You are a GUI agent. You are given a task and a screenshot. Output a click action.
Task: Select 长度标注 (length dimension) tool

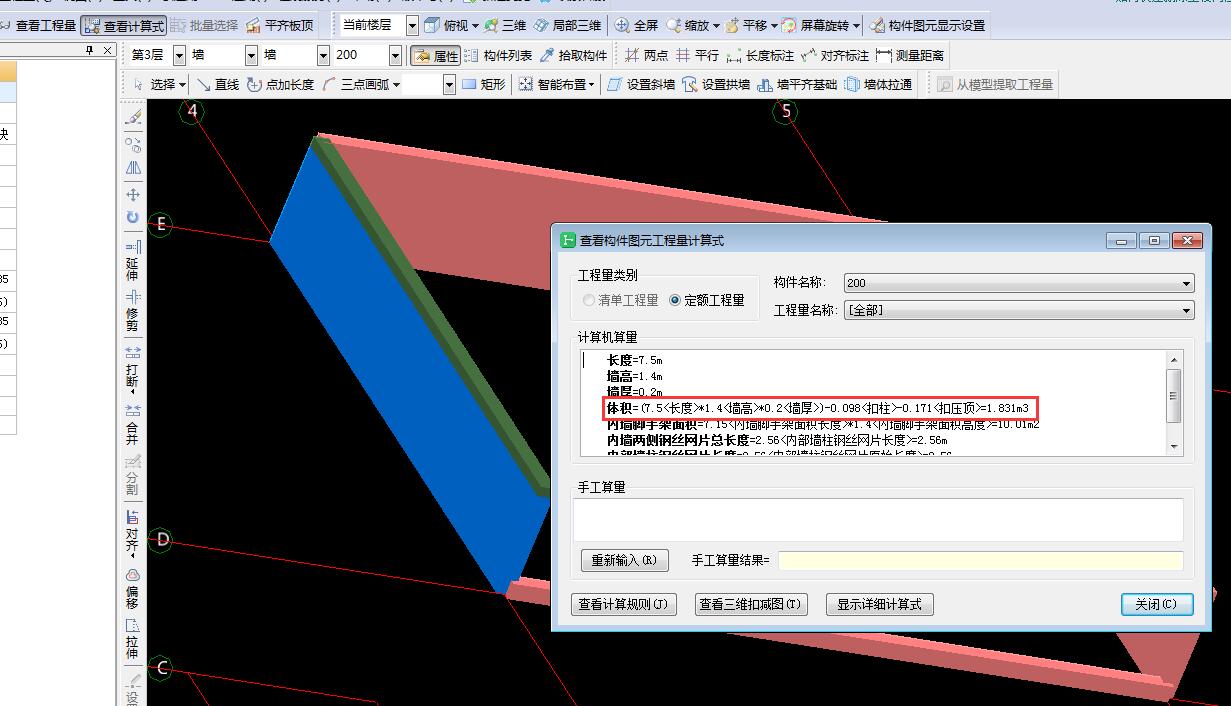pos(760,55)
